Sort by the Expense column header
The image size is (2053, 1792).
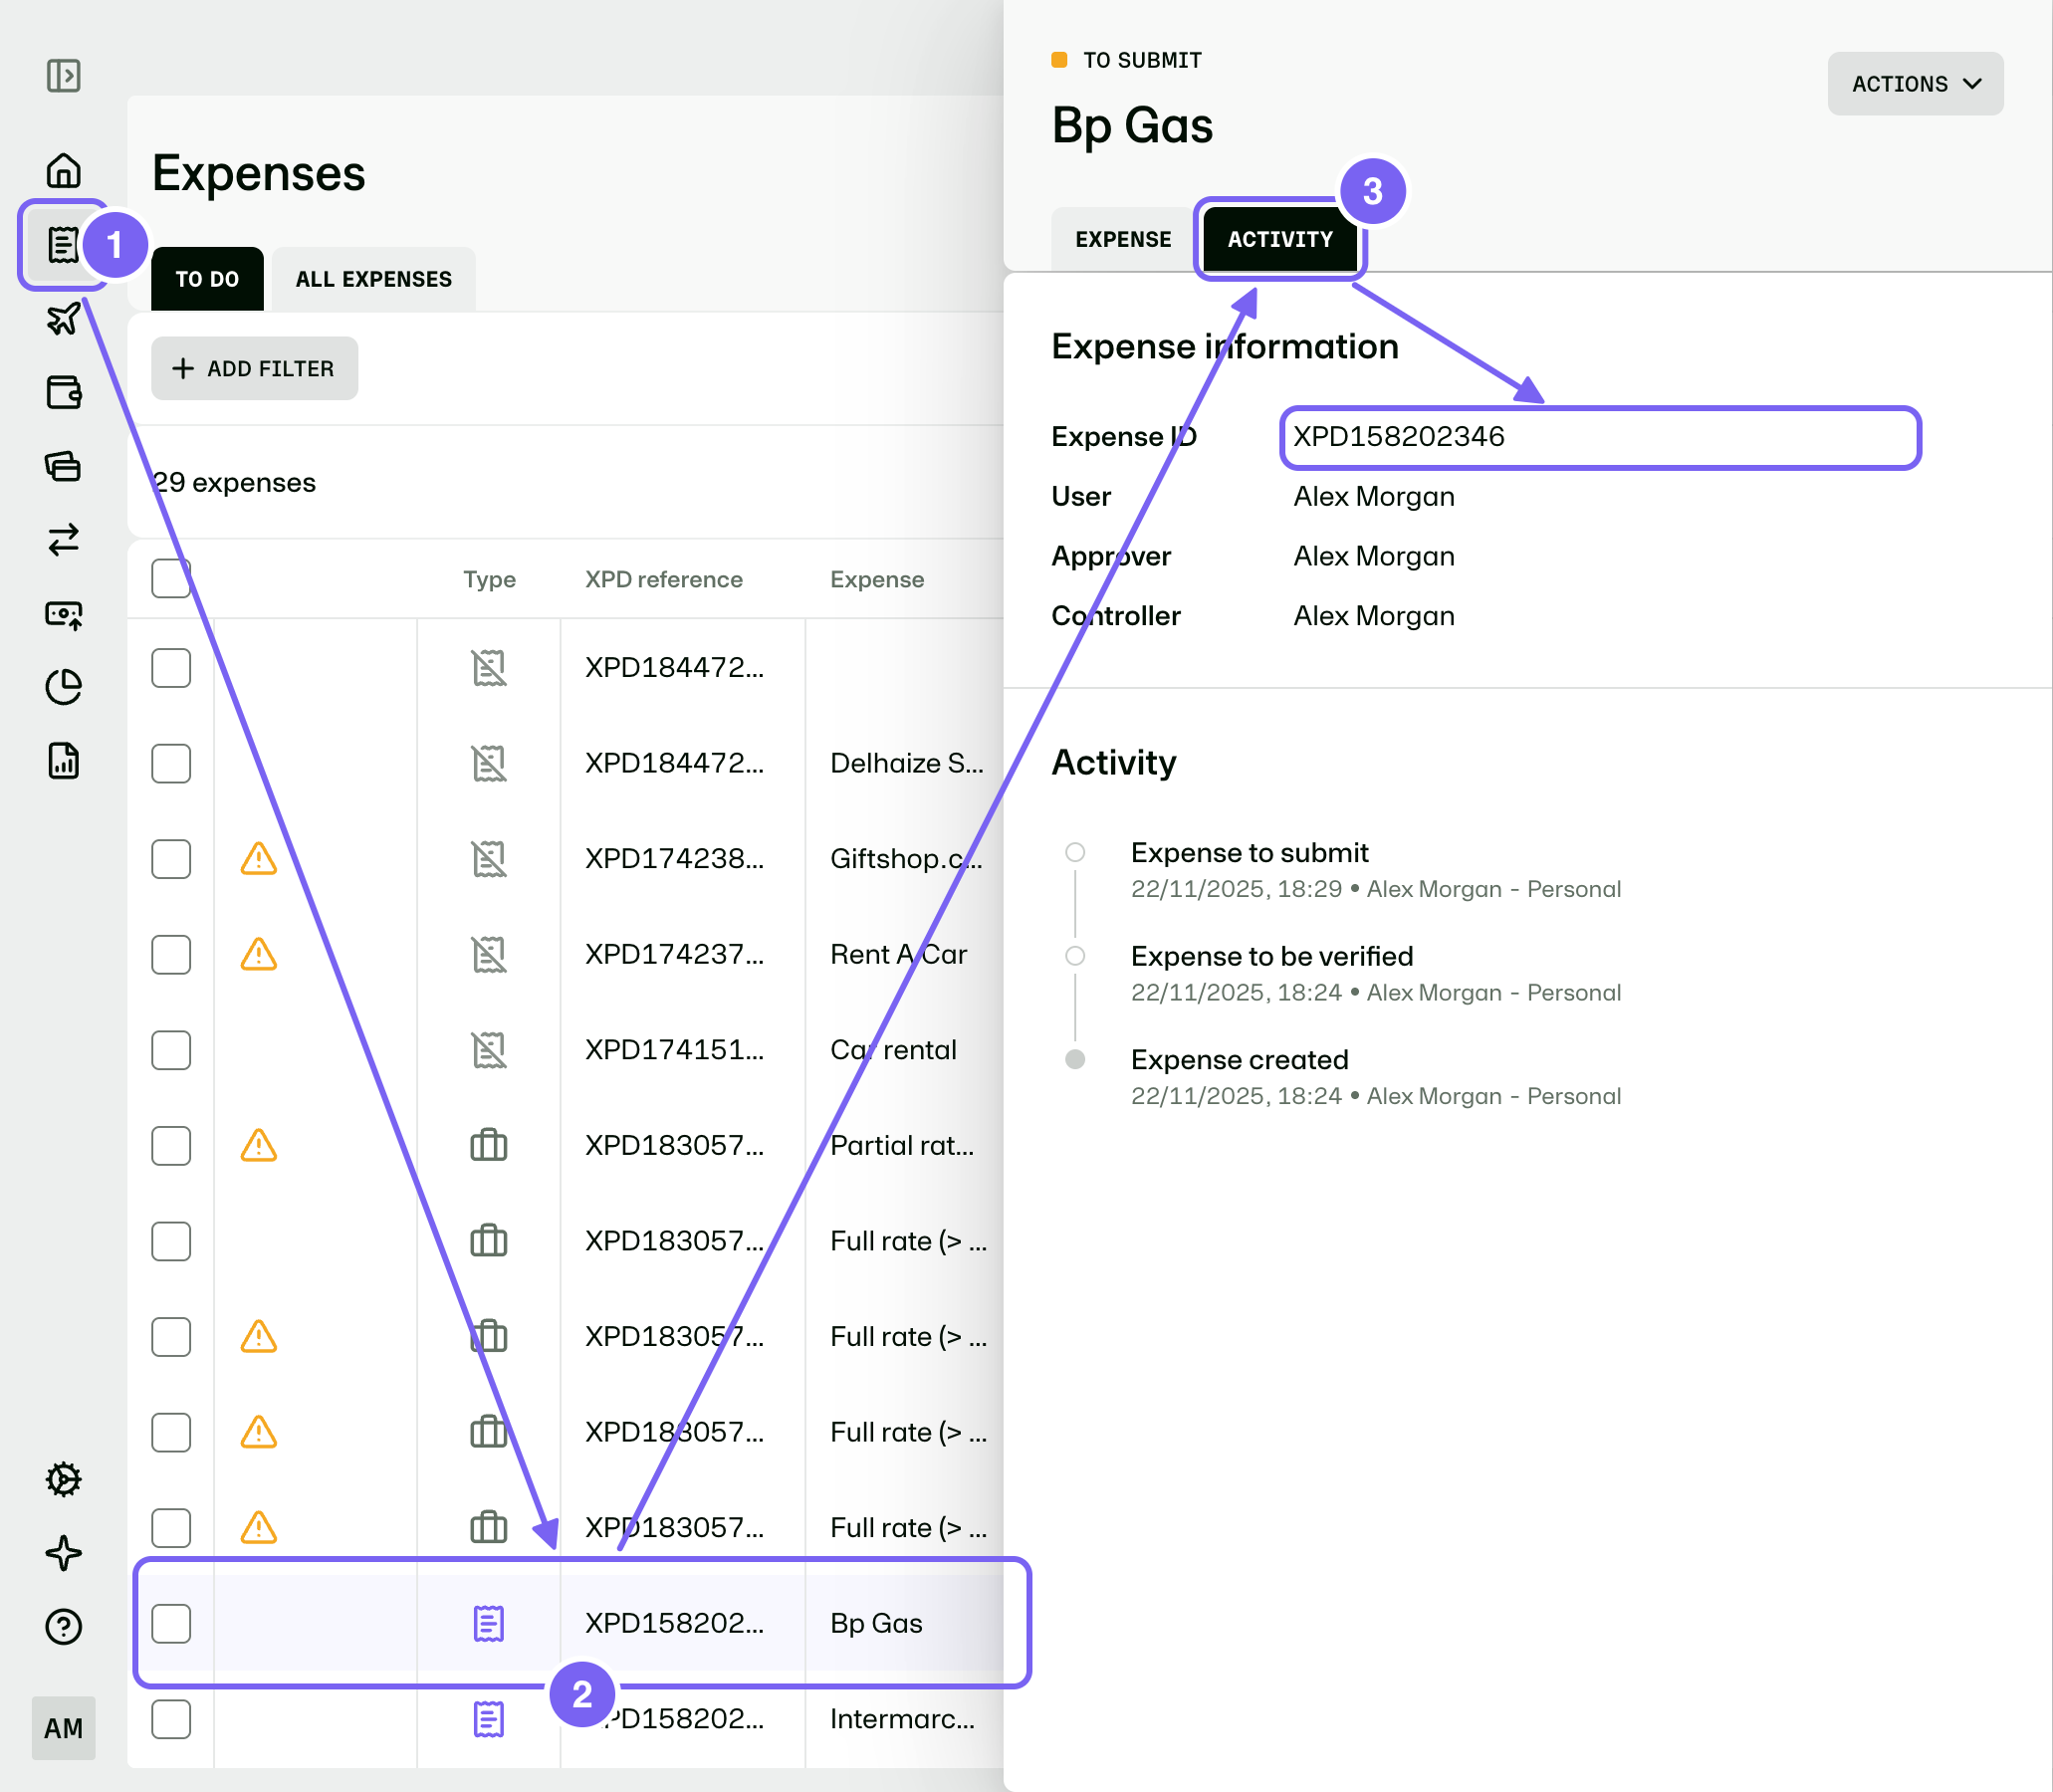[x=877, y=580]
